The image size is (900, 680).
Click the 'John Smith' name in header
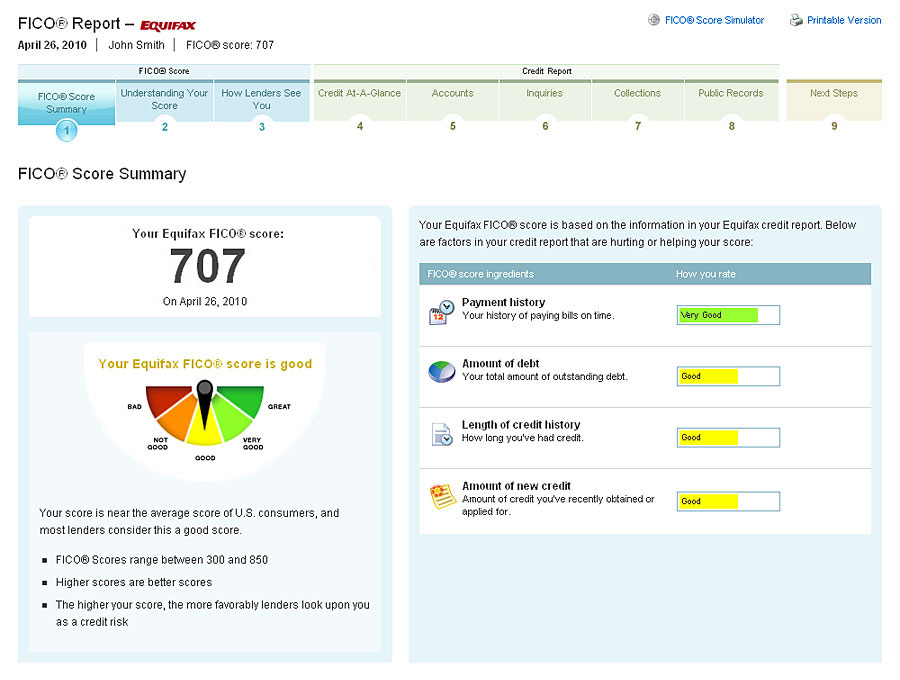click(137, 45)
